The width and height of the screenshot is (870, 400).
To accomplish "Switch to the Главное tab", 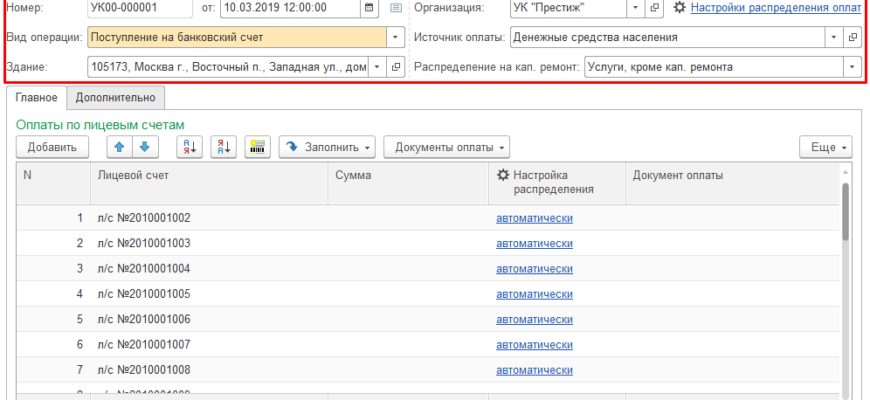I will click(36, 98).
